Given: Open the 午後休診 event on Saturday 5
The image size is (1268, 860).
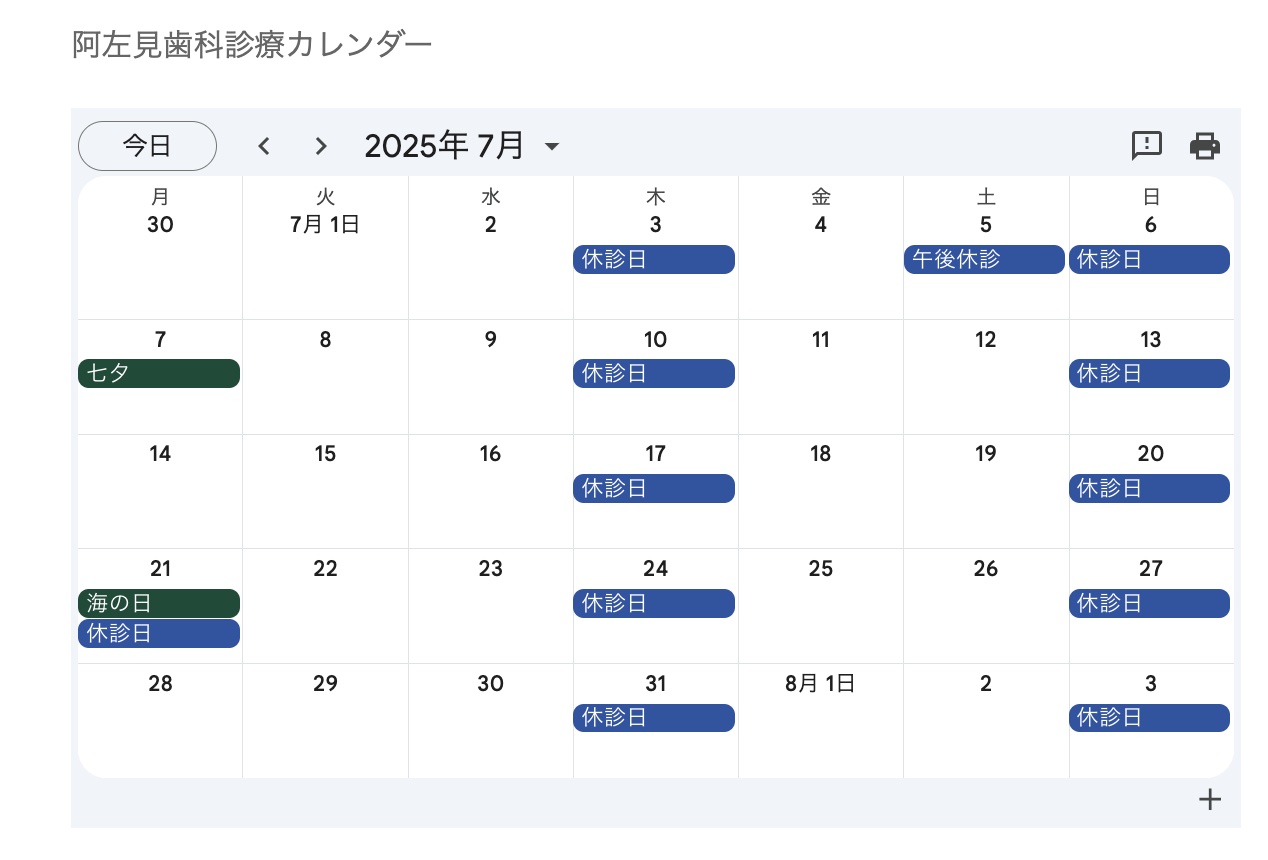Looking at the screenshot, I should (984, 260).
